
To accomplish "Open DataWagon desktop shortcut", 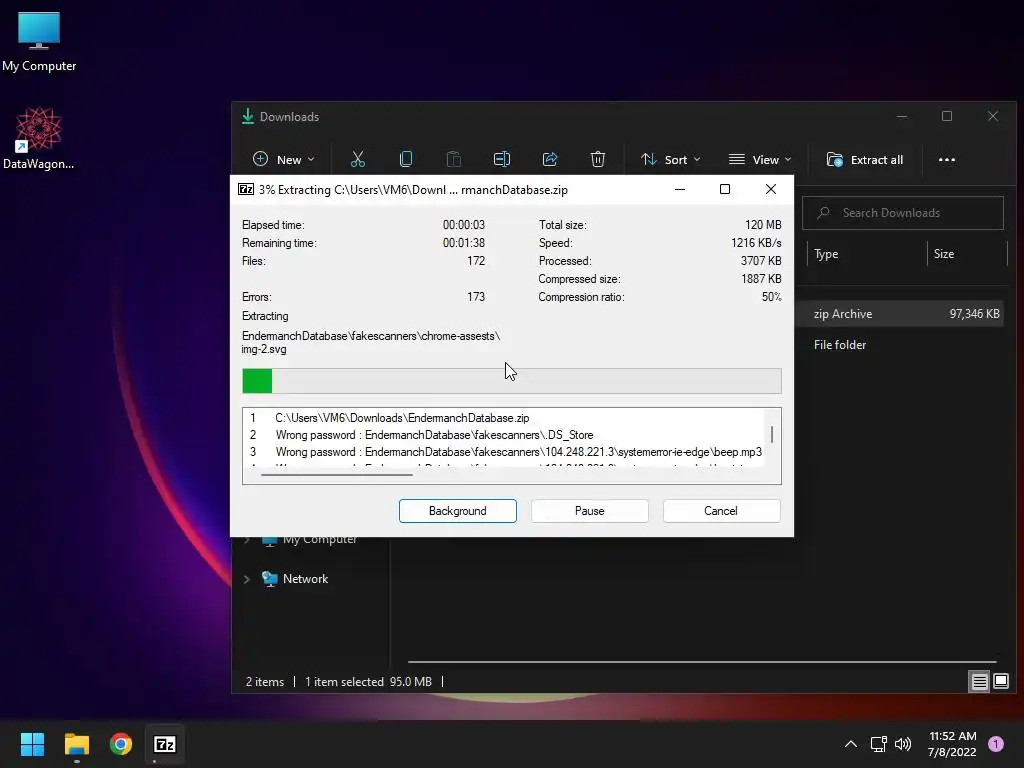I will 39,138.
